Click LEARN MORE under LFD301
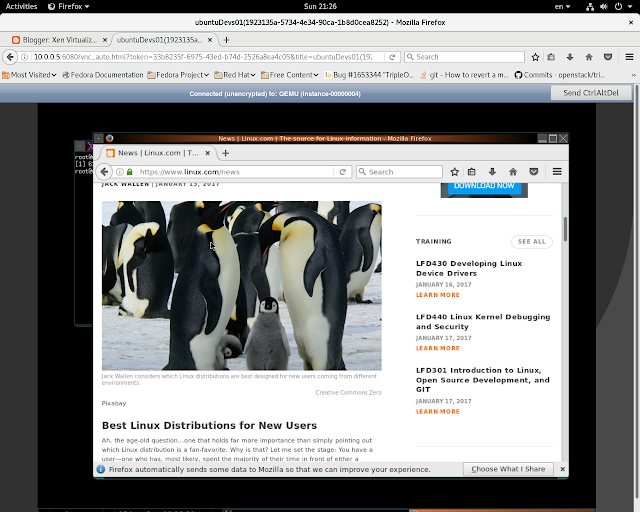Screen dimensions: 640x512 (438, 412)
